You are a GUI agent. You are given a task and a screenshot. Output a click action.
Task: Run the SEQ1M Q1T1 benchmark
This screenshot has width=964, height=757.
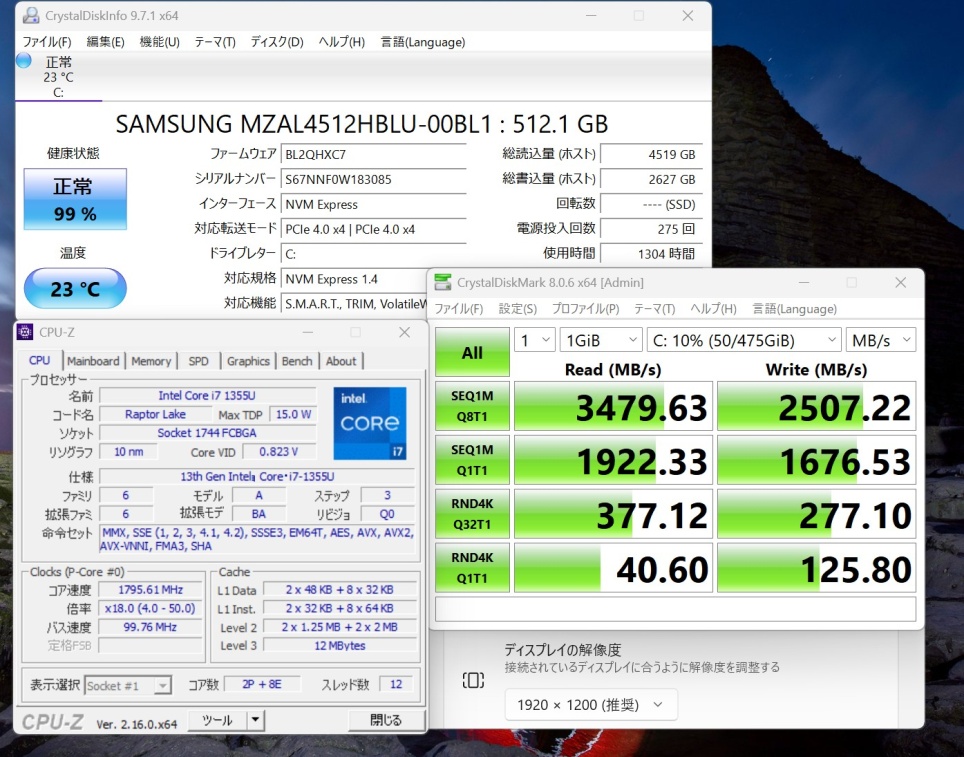coord(472,460)
